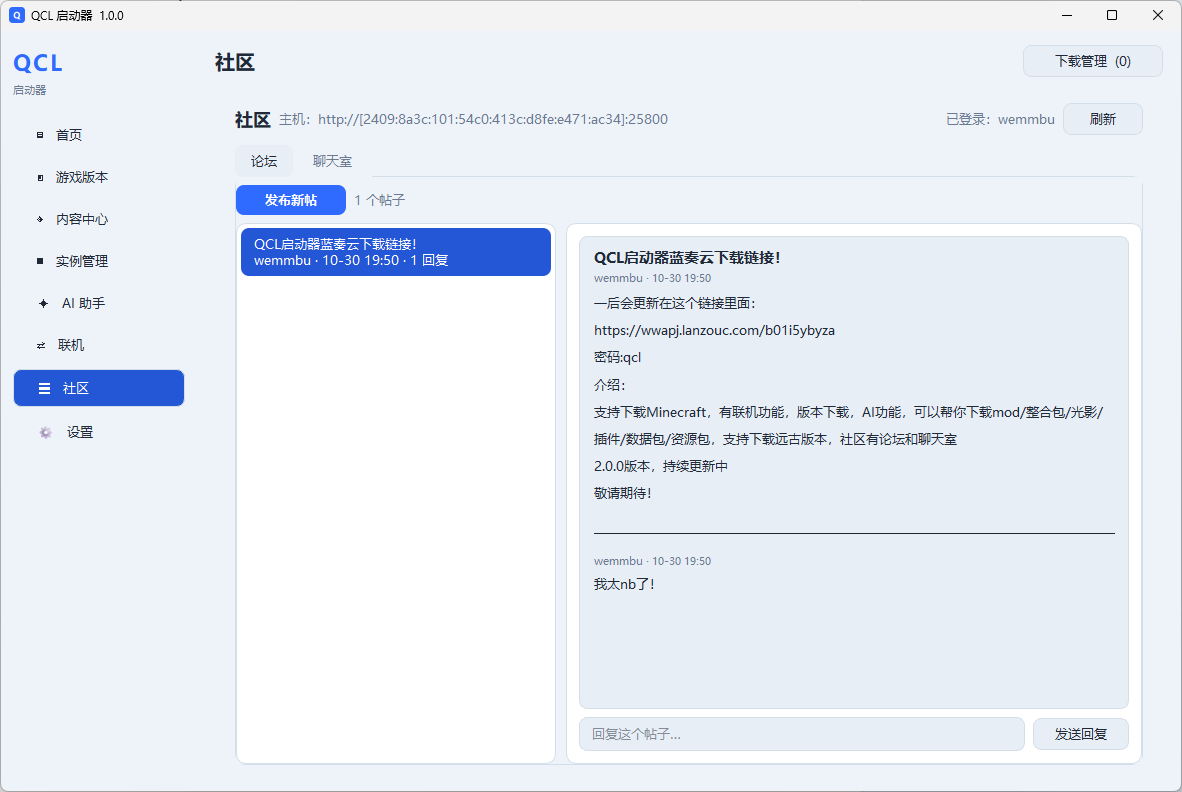Click the 启动器 subtitle under QCL logo
Screen dimensions: 1182x792
(29, 90)
